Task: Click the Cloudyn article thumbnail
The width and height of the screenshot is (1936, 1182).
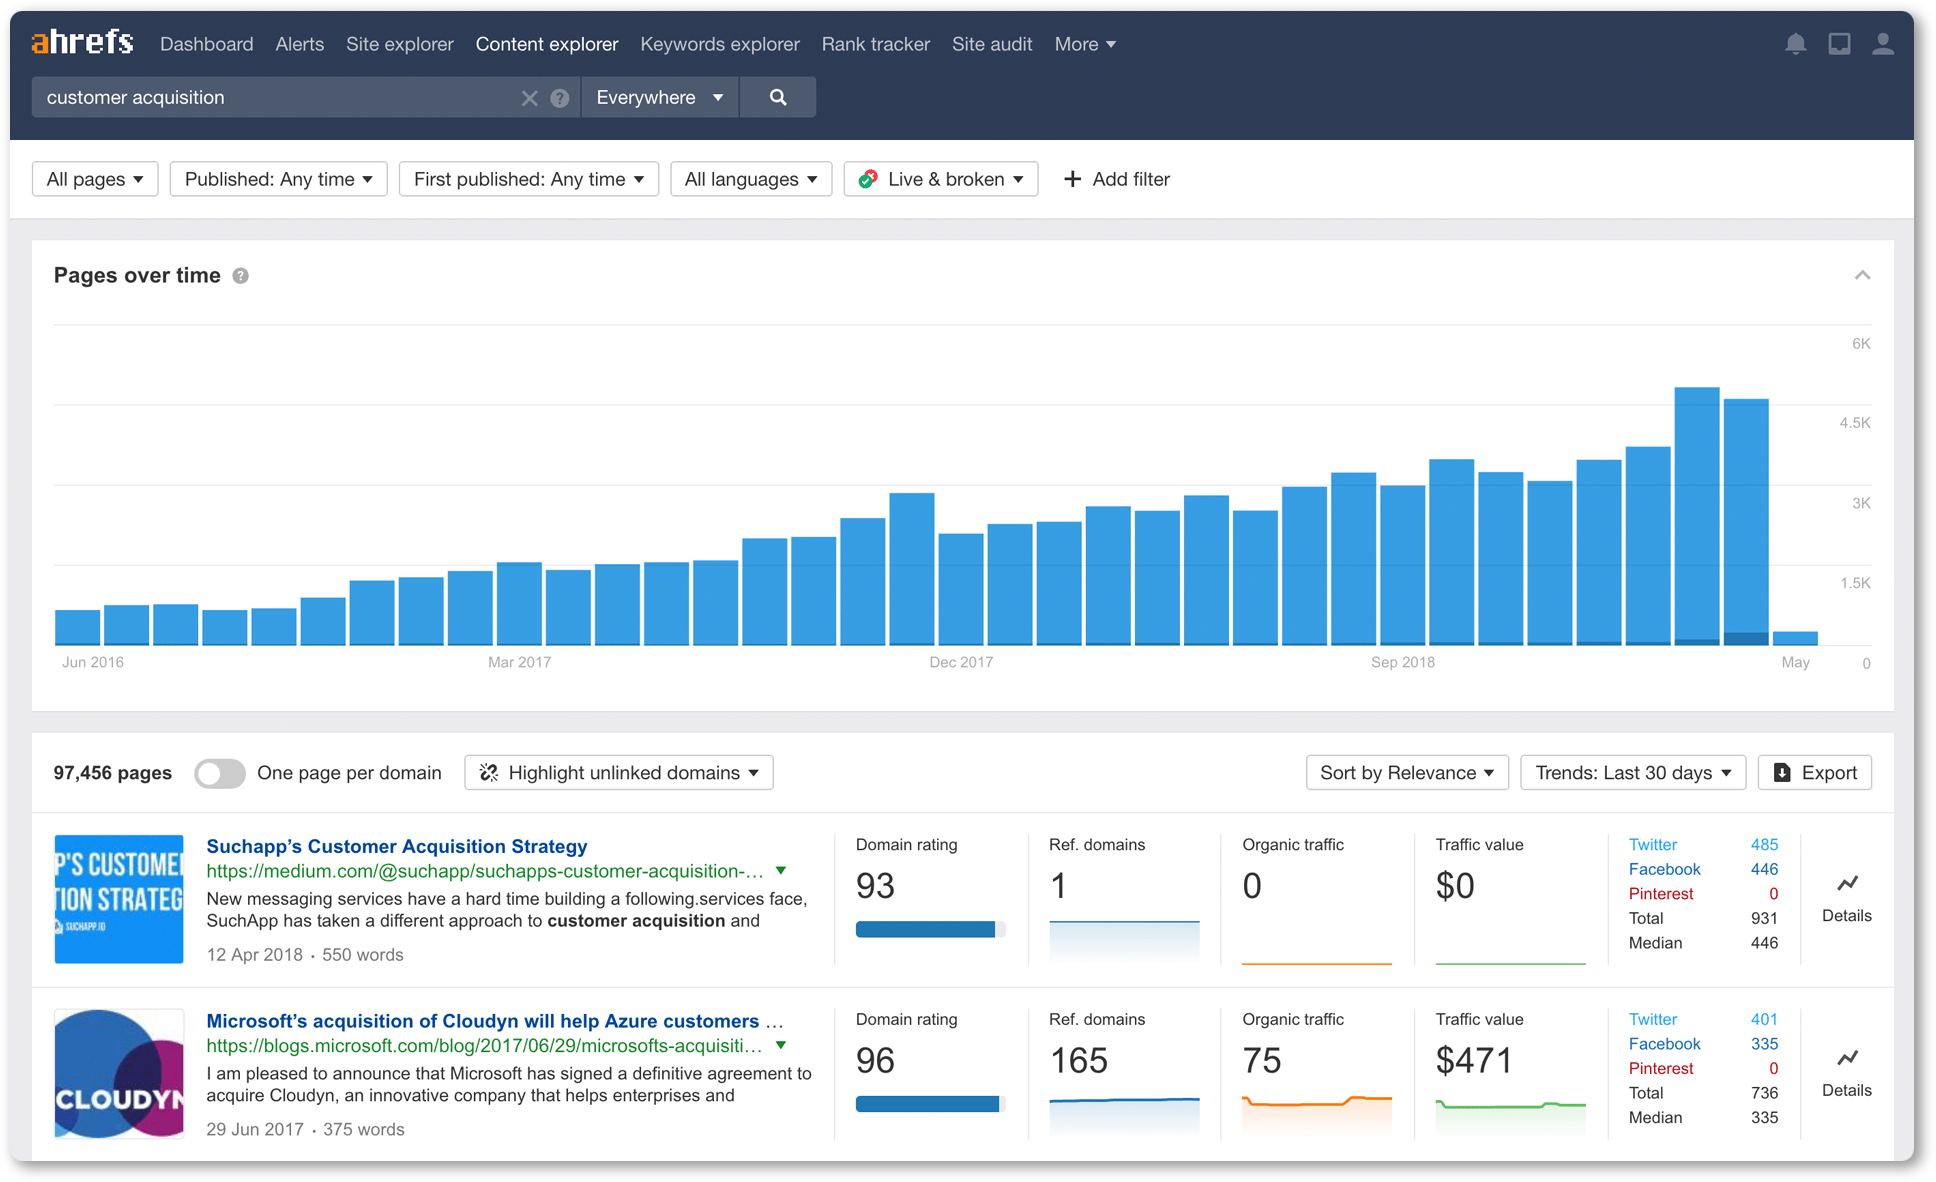Action: (119, 1074)
